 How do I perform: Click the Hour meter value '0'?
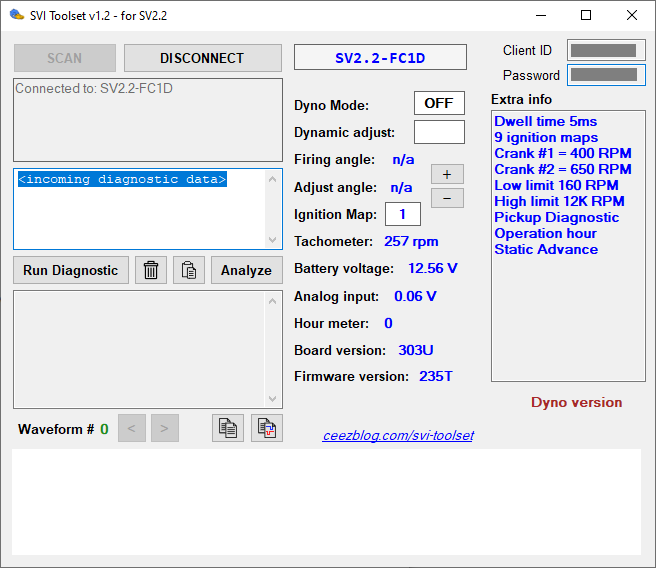coord(388,323)
